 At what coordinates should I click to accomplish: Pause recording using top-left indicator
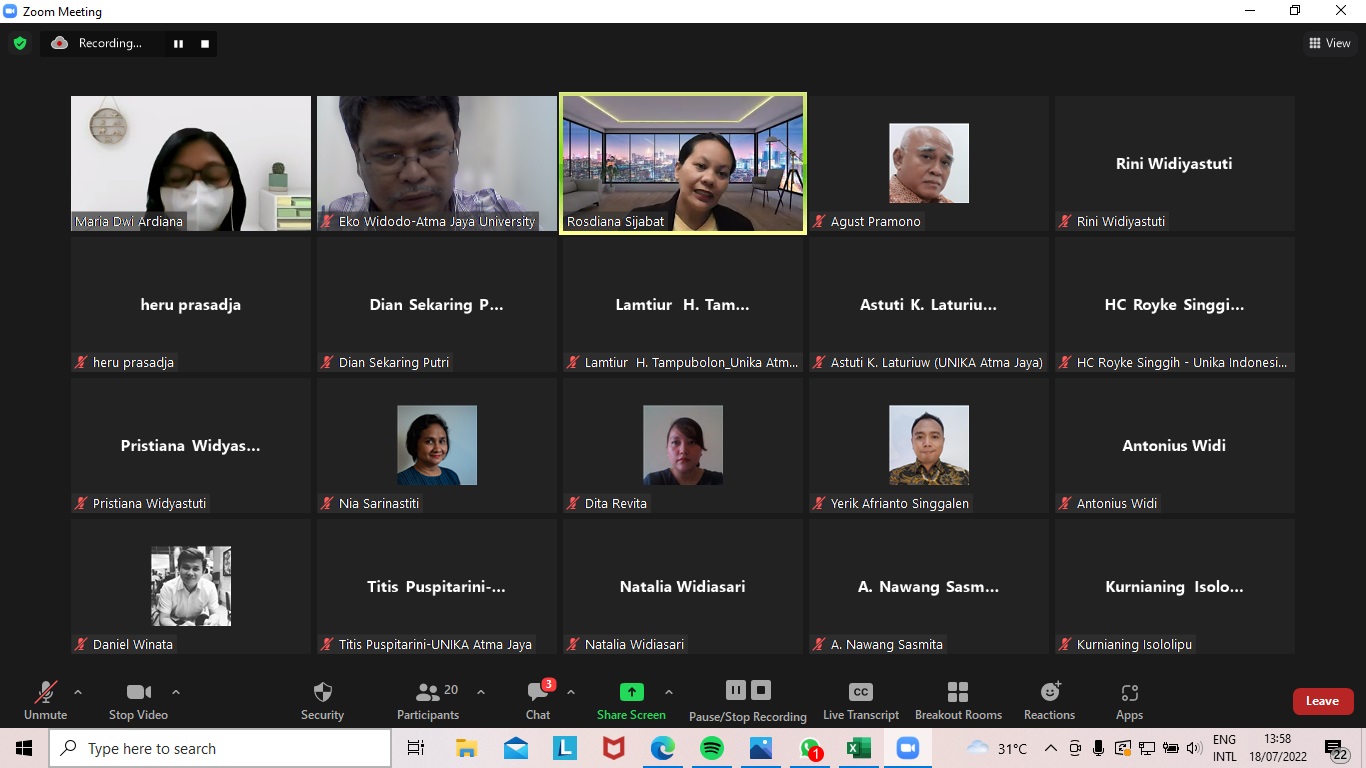click(178, 43)
